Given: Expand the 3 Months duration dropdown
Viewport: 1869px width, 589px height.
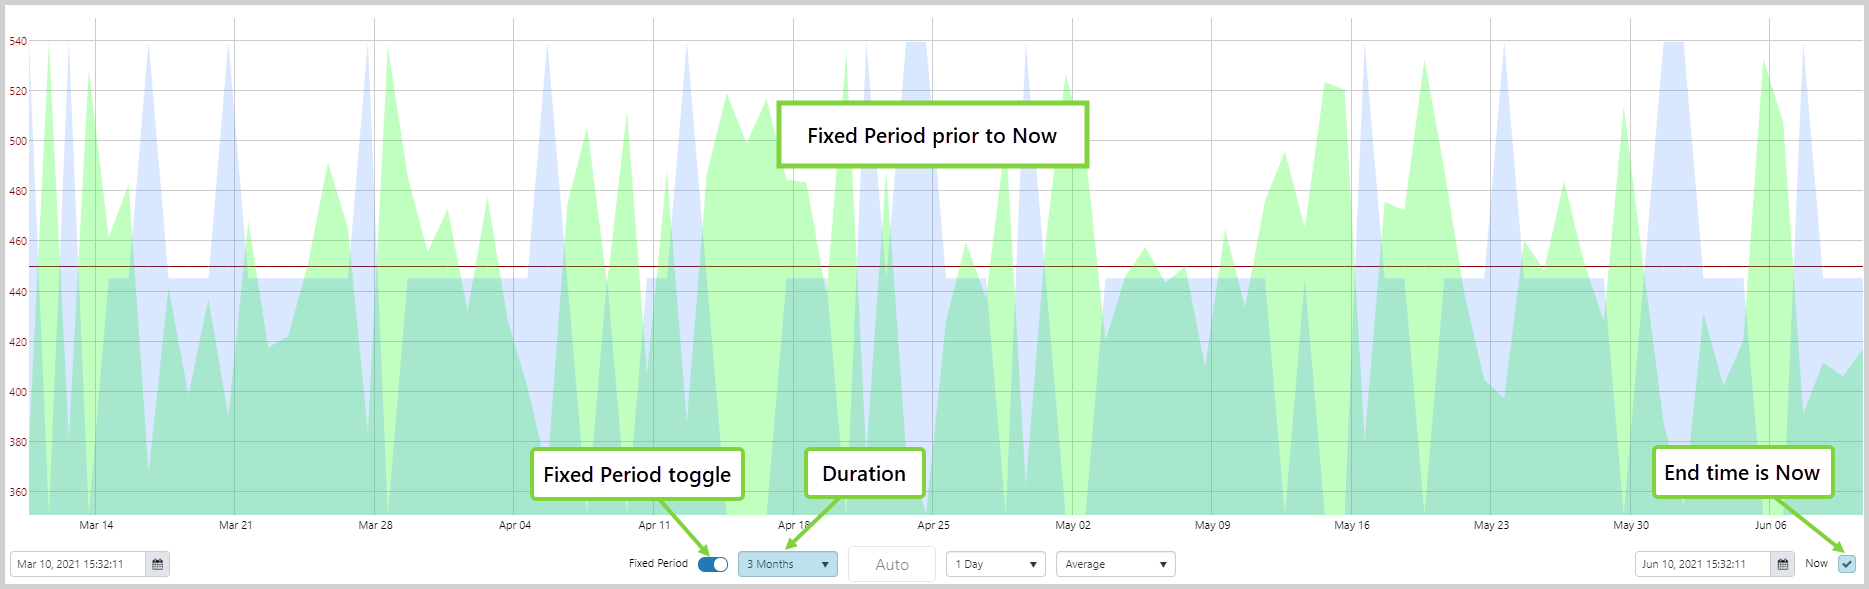Looking at the screenshot, I should [788, 564].
